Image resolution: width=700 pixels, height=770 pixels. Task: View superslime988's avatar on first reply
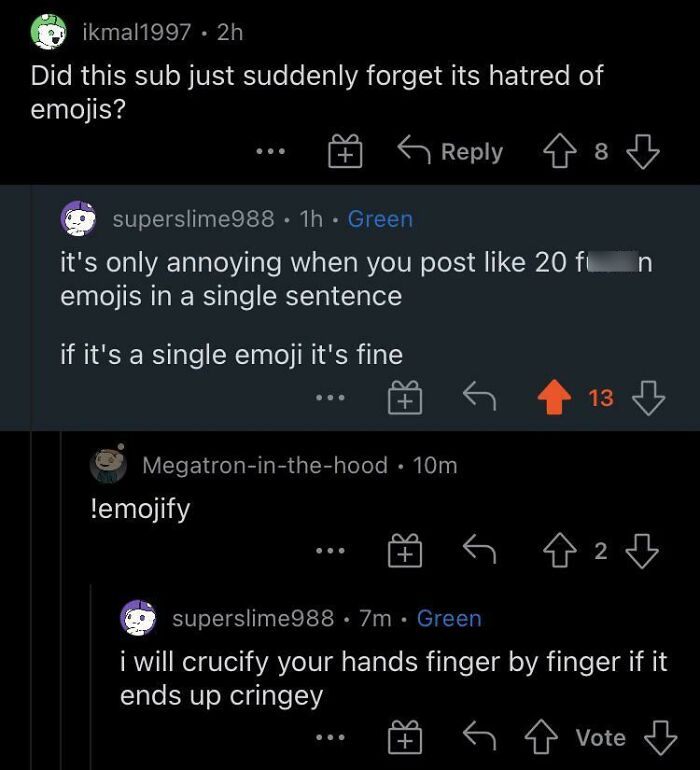point(79,219)
